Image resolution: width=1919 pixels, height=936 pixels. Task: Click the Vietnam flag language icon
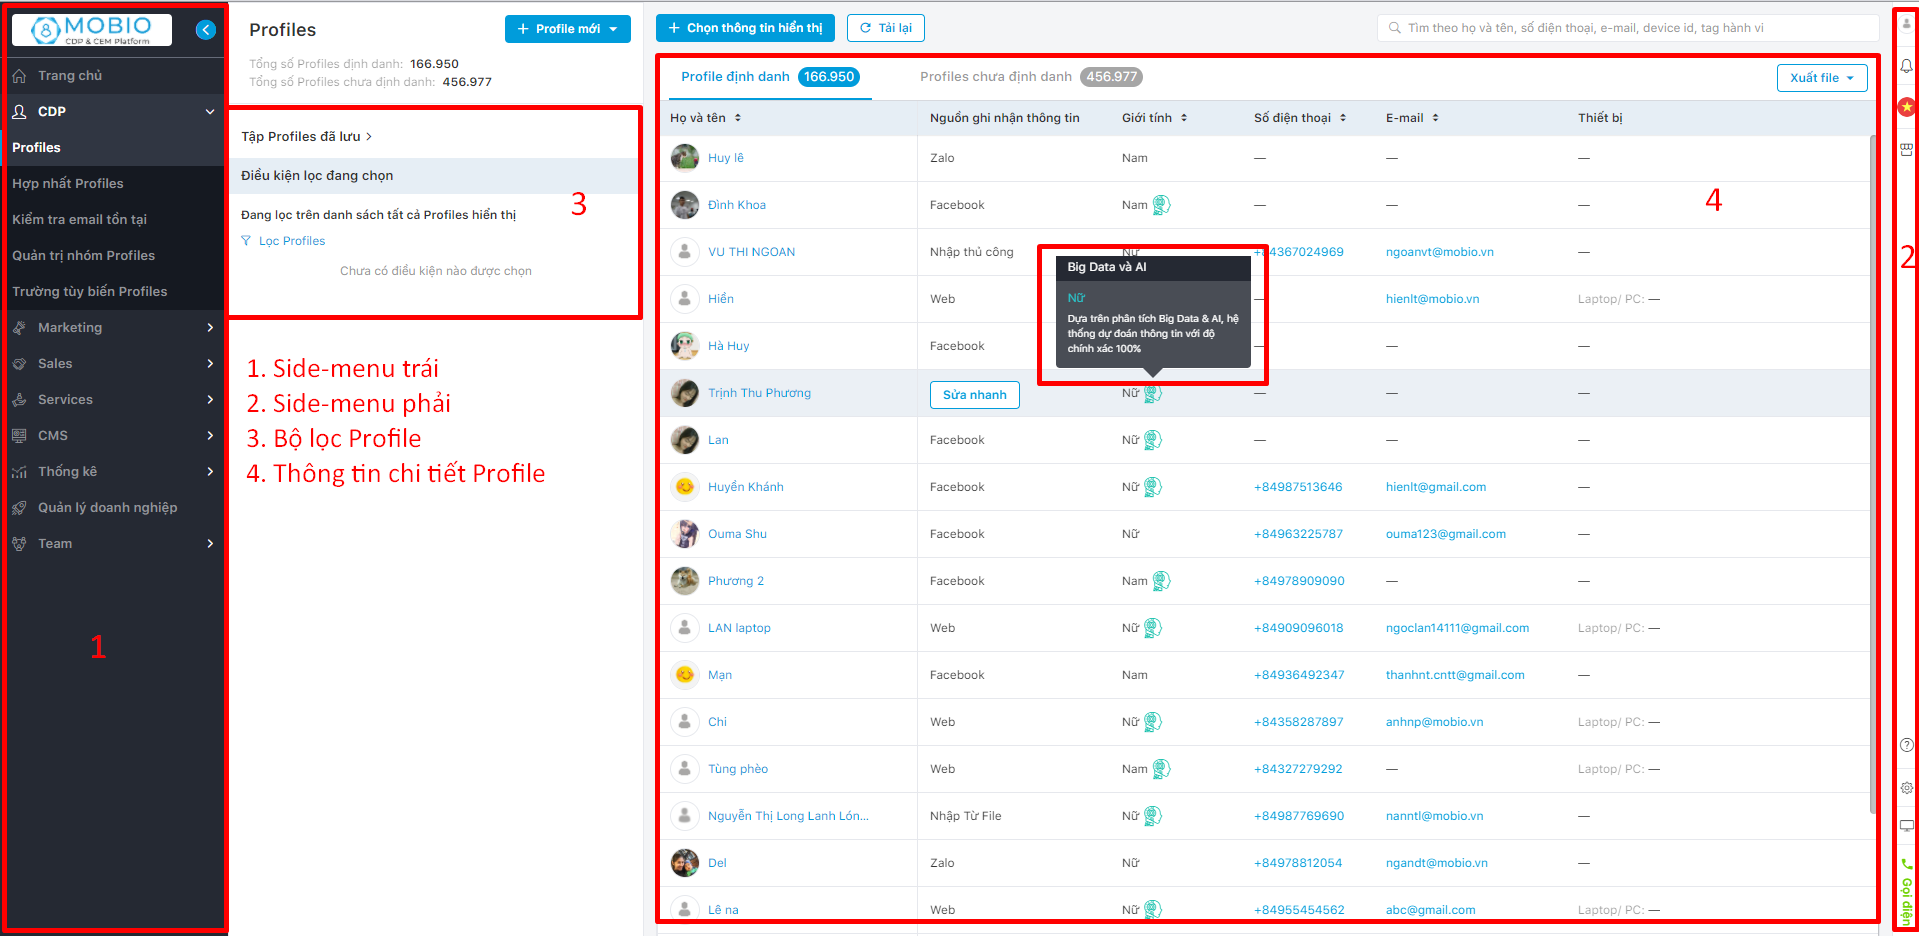point(1907,107)
